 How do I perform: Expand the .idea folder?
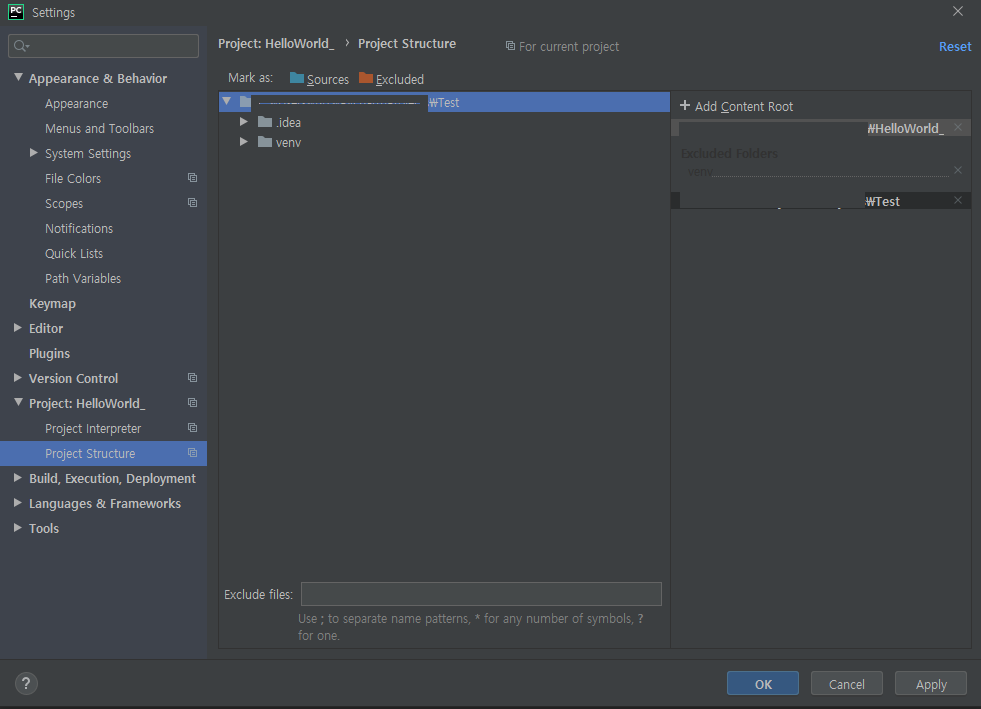pos(243,122)
